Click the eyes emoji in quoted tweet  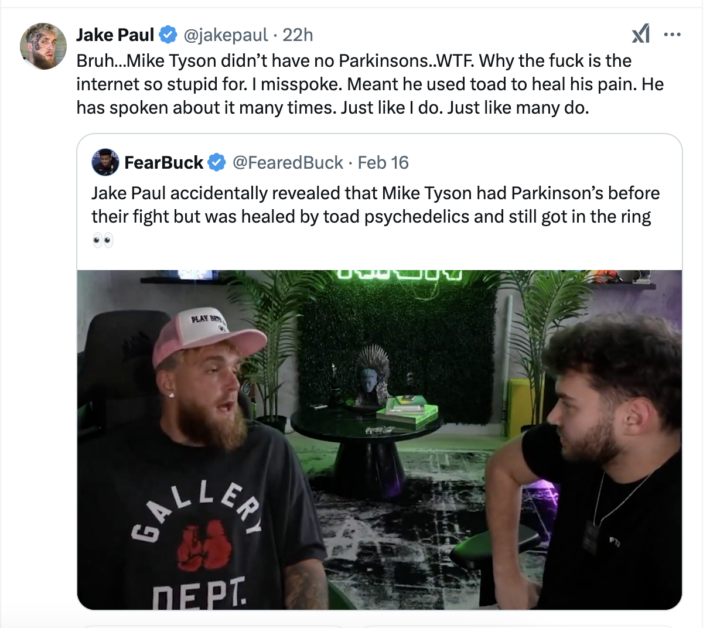(103, 240)
